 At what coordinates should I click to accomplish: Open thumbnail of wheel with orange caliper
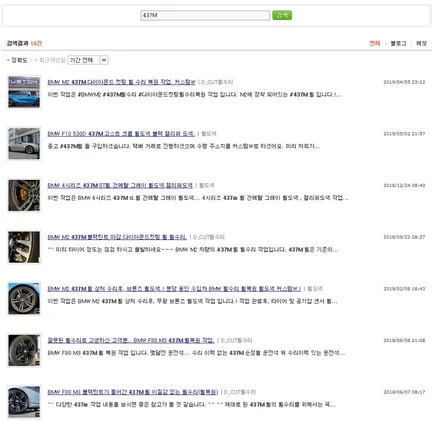[x=24, y=195]
